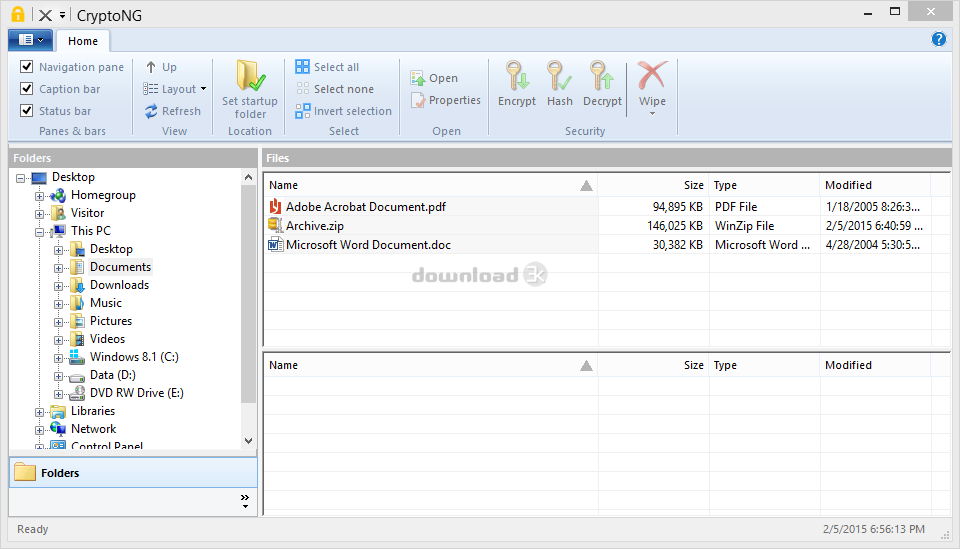
Task: Expand the Pictures folder node
Action: [x=59, y=322]
